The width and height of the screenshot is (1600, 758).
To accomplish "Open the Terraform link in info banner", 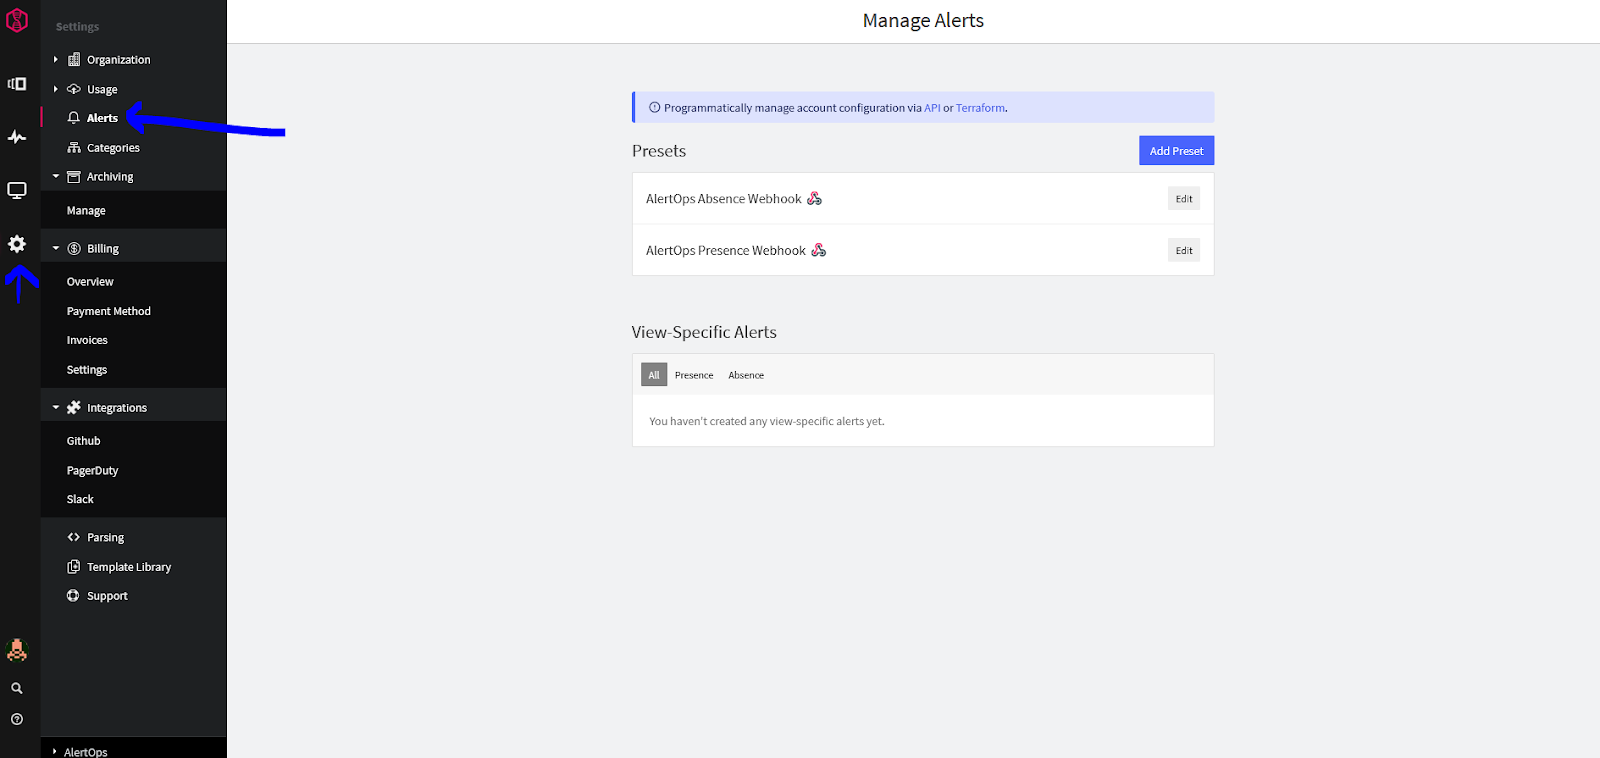I will point(980,108).
